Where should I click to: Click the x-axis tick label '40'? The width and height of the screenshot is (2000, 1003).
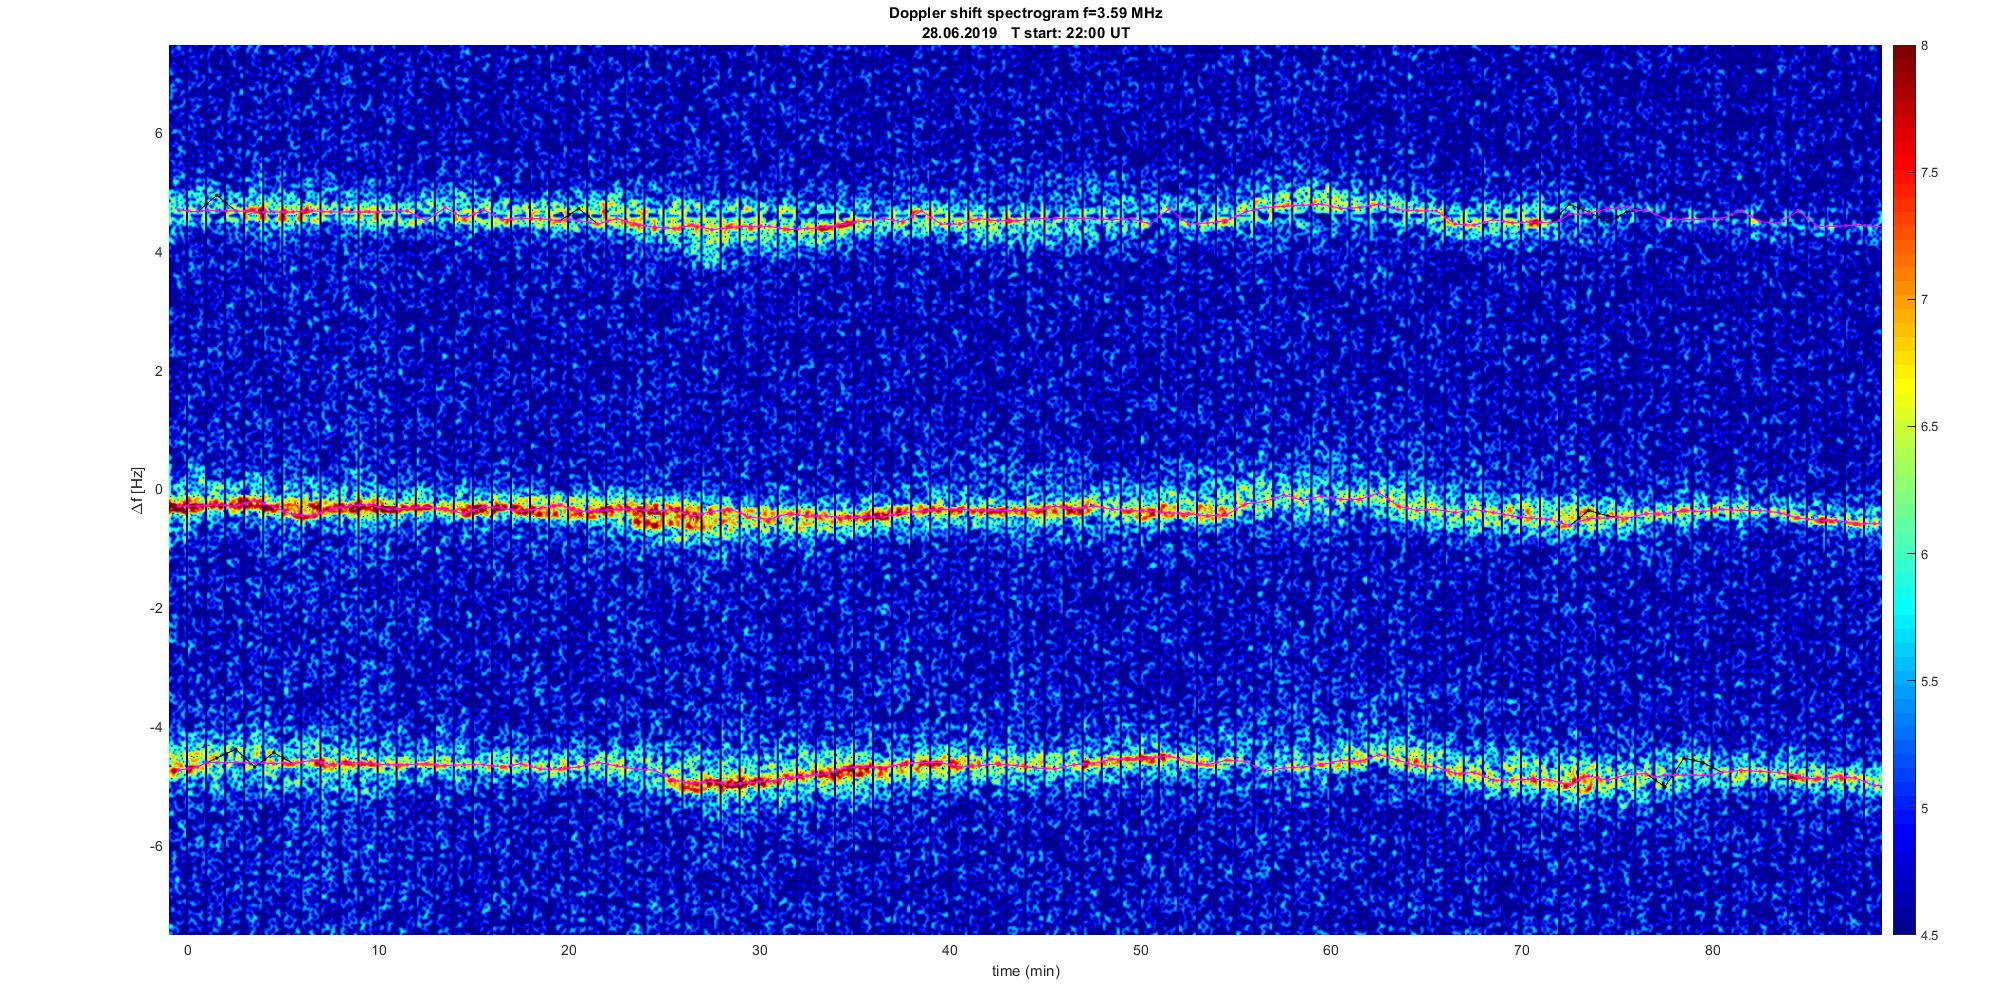coord(950,951)
